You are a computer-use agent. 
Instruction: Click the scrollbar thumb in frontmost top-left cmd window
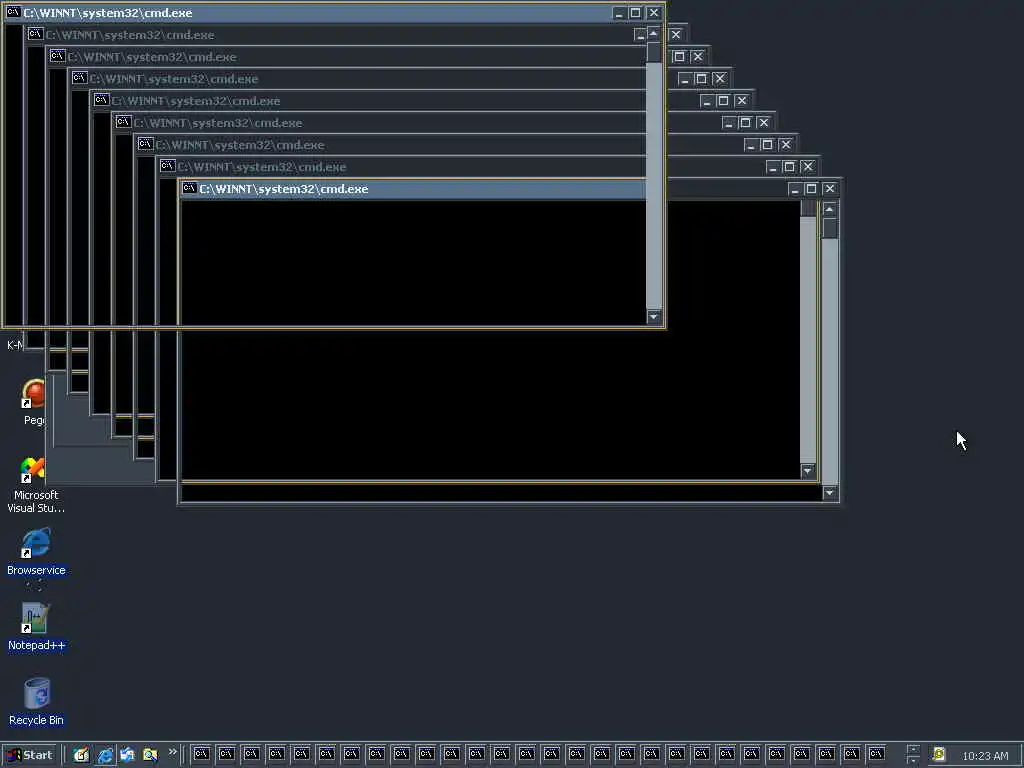653,52
